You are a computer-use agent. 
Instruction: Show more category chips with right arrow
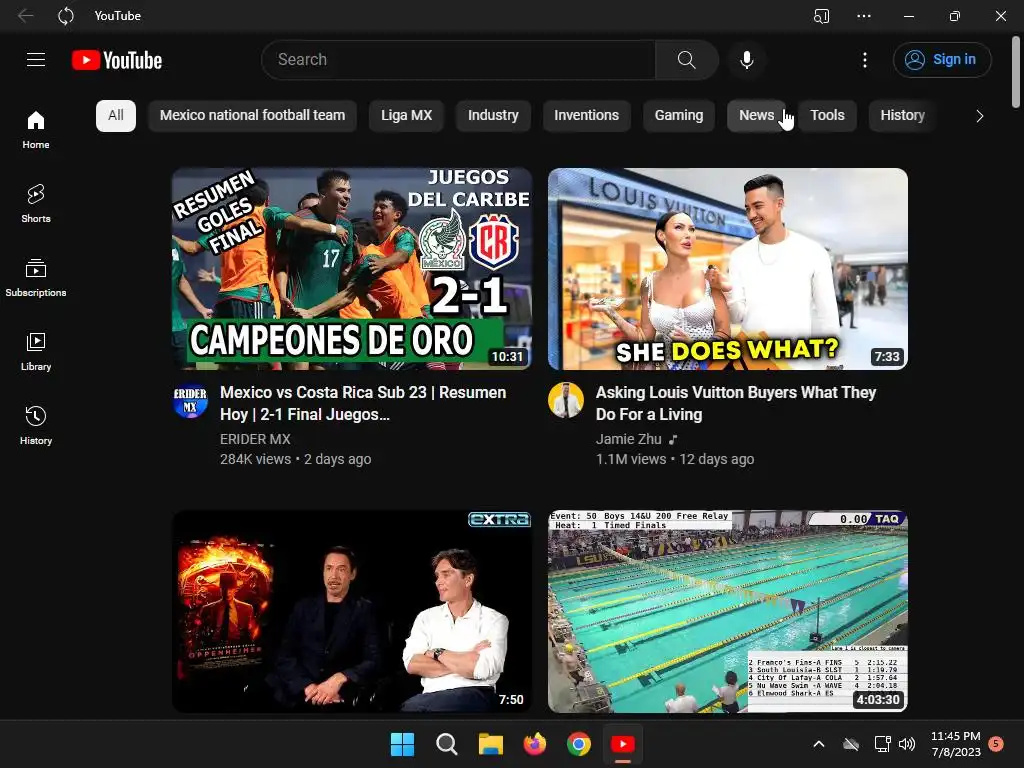[979, 116]
